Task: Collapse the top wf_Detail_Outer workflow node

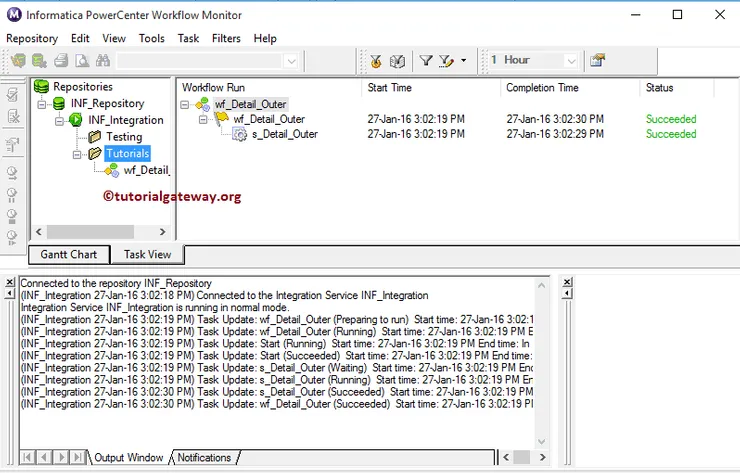Action: pyautogui.click(x=185, y=104)
